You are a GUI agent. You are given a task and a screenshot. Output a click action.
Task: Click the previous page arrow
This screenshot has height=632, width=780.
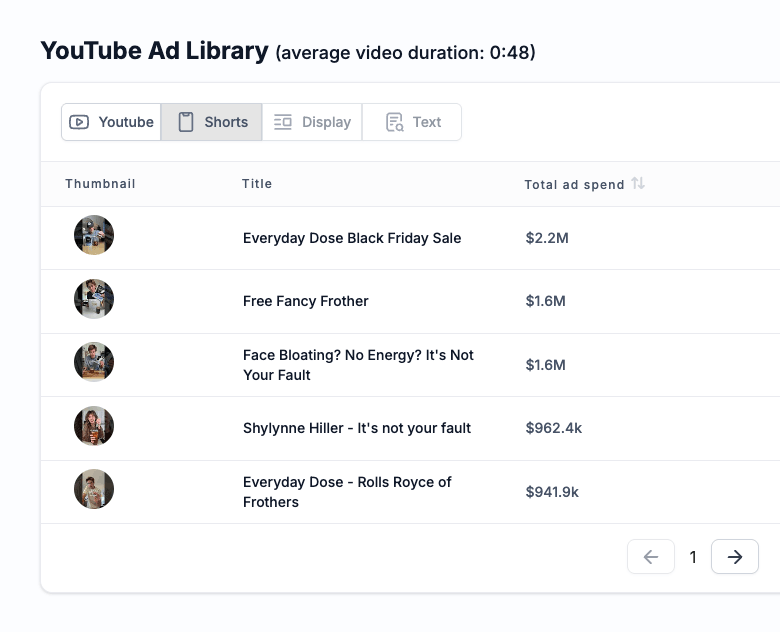(651, 557)
